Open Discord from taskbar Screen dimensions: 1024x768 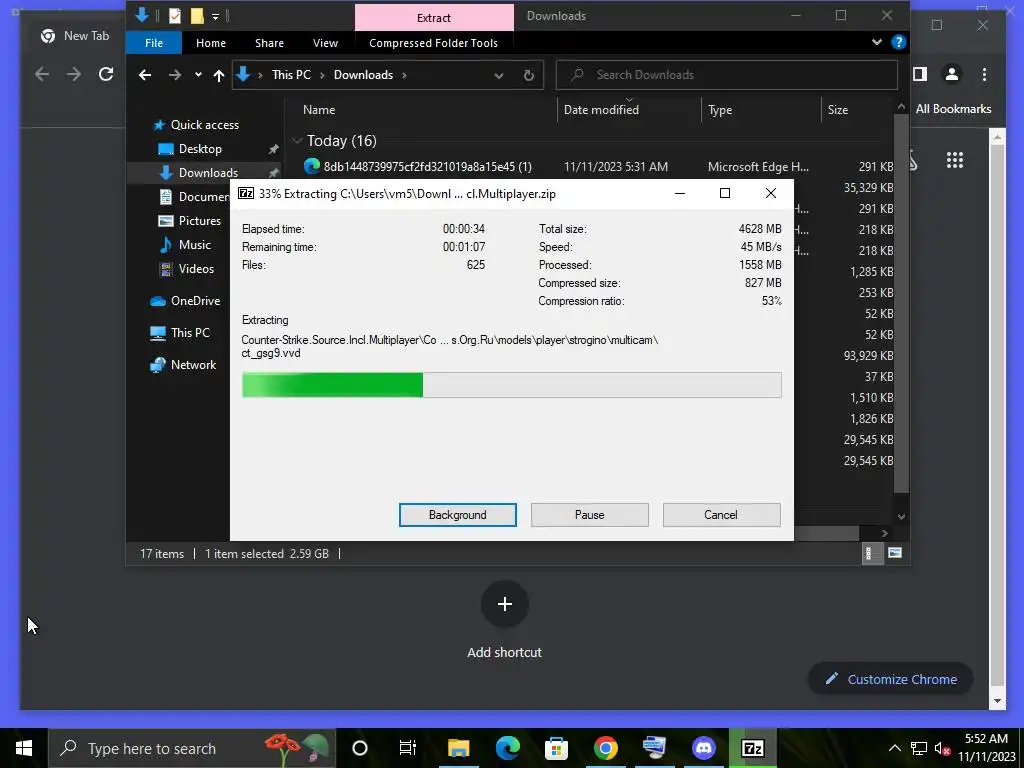click(x=703, y=748)
